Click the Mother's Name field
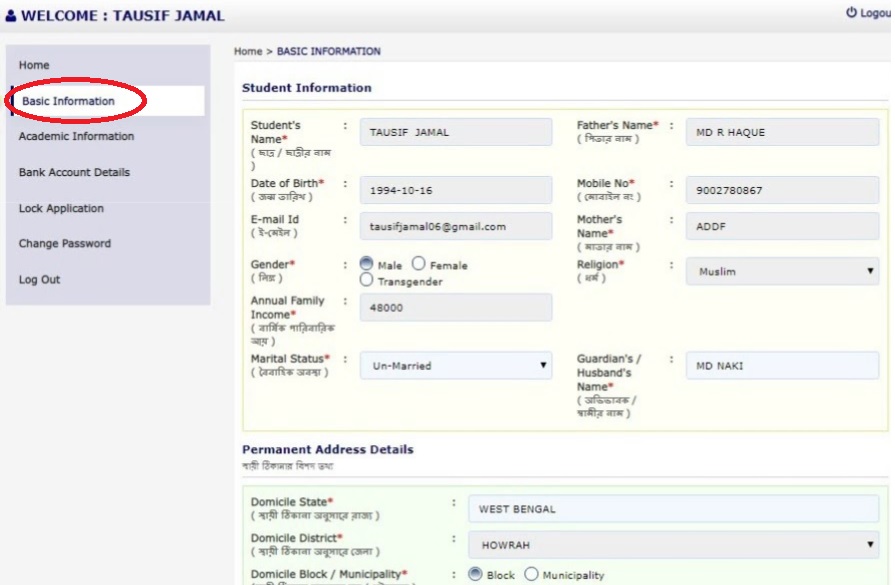Image resolution: width=895 pixels, height=585 pixels. coord(782,226)
